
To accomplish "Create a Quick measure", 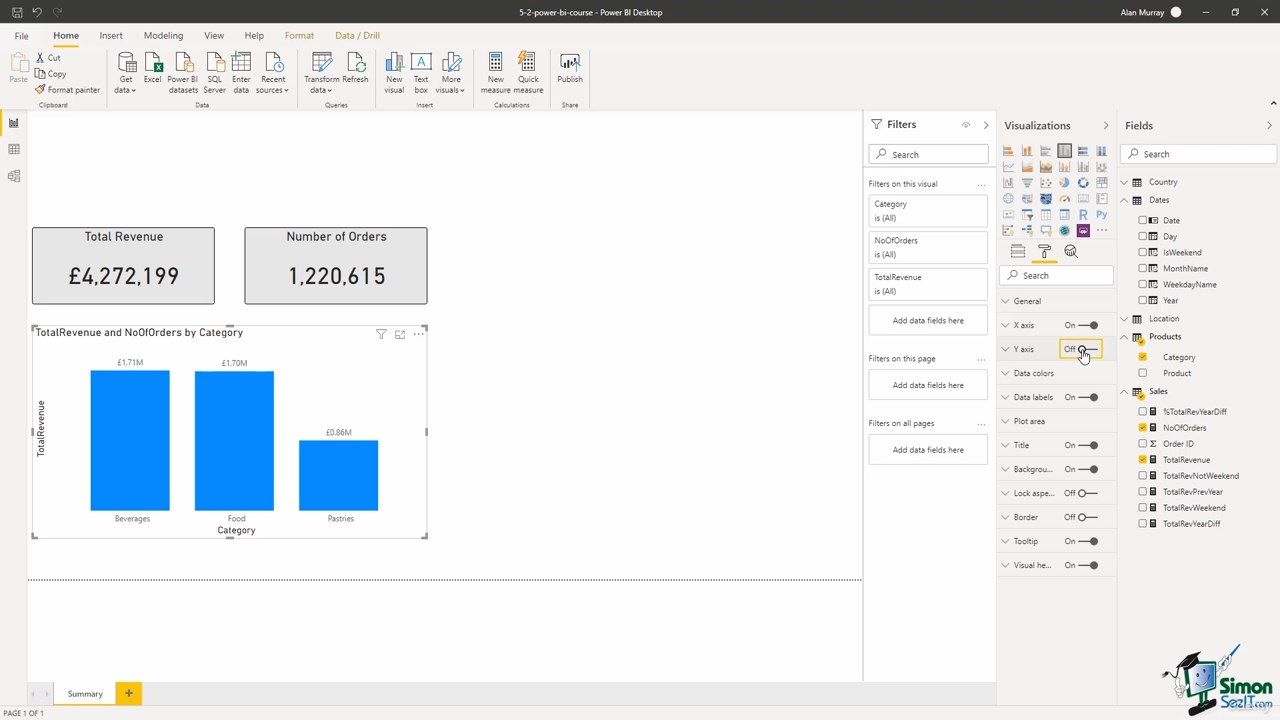I will (528, 72).
